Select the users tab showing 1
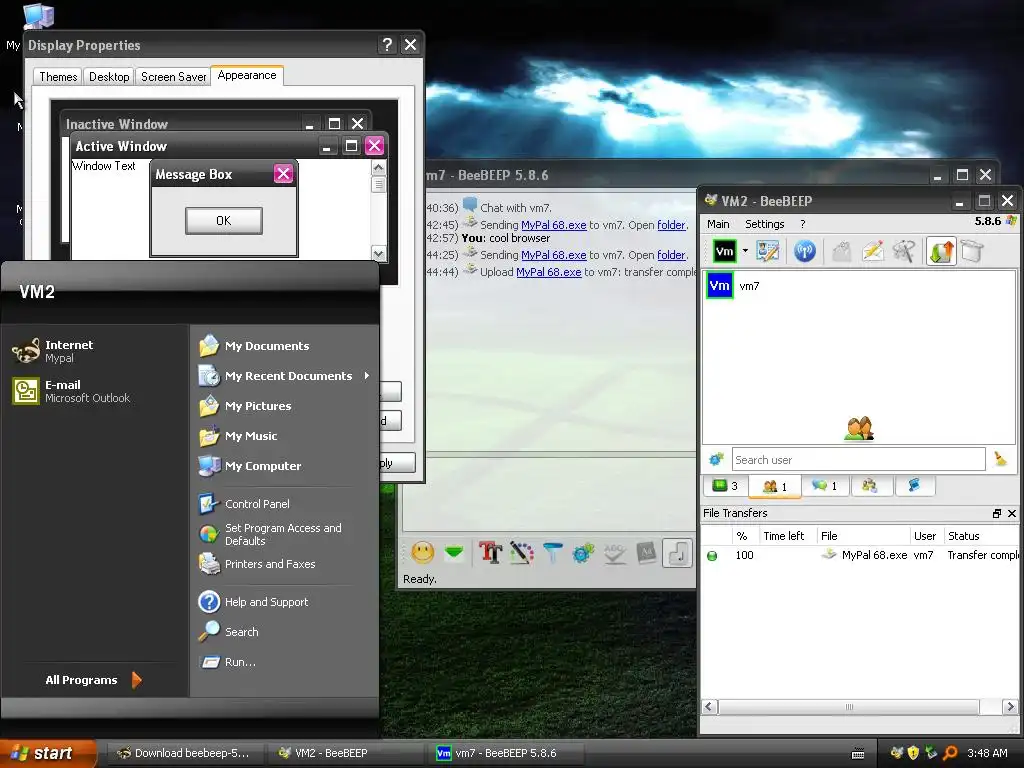Image resolution: width=1024 pixels, height=768 pixels. pos(775,486)
